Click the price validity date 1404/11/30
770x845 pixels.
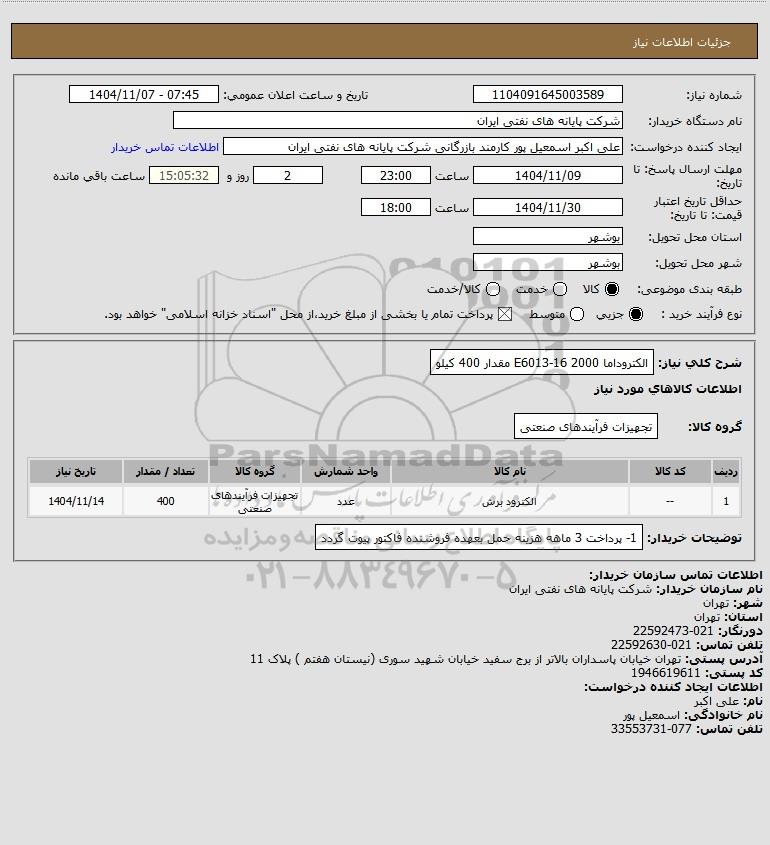[547, 207]
